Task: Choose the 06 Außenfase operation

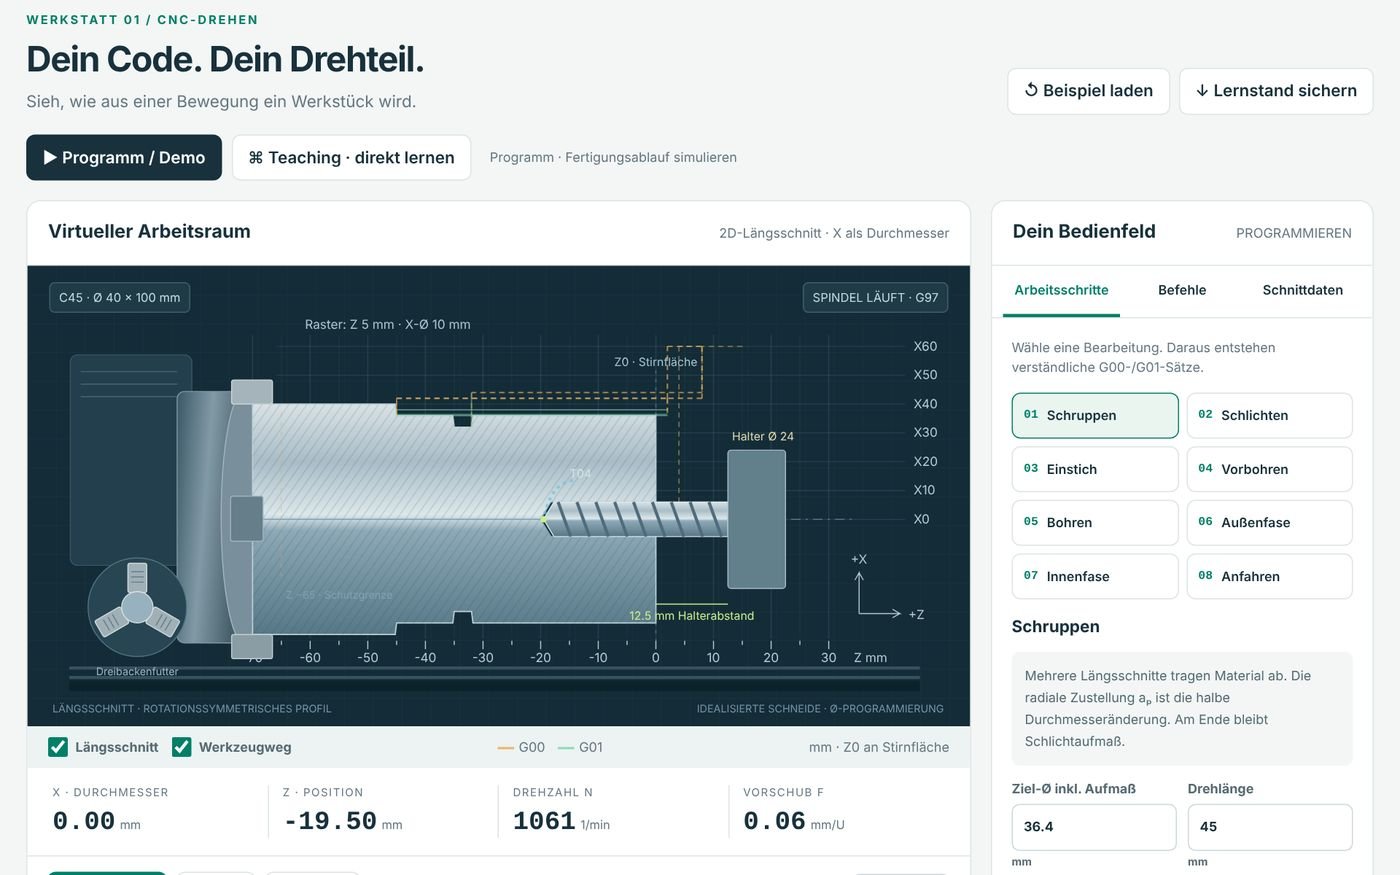Action: (x=1269, y=522)
